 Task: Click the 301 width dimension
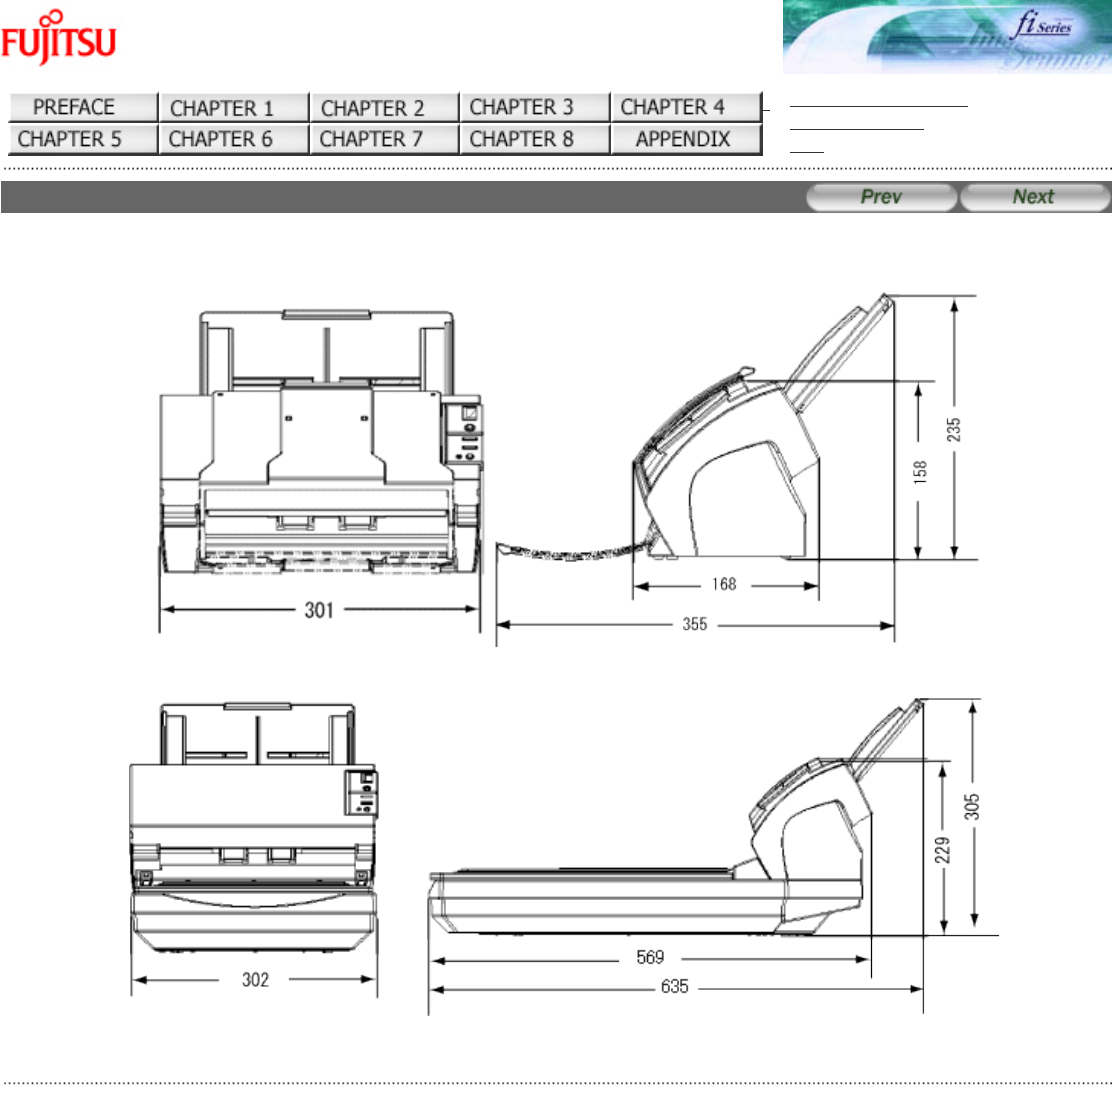point(319,610)
